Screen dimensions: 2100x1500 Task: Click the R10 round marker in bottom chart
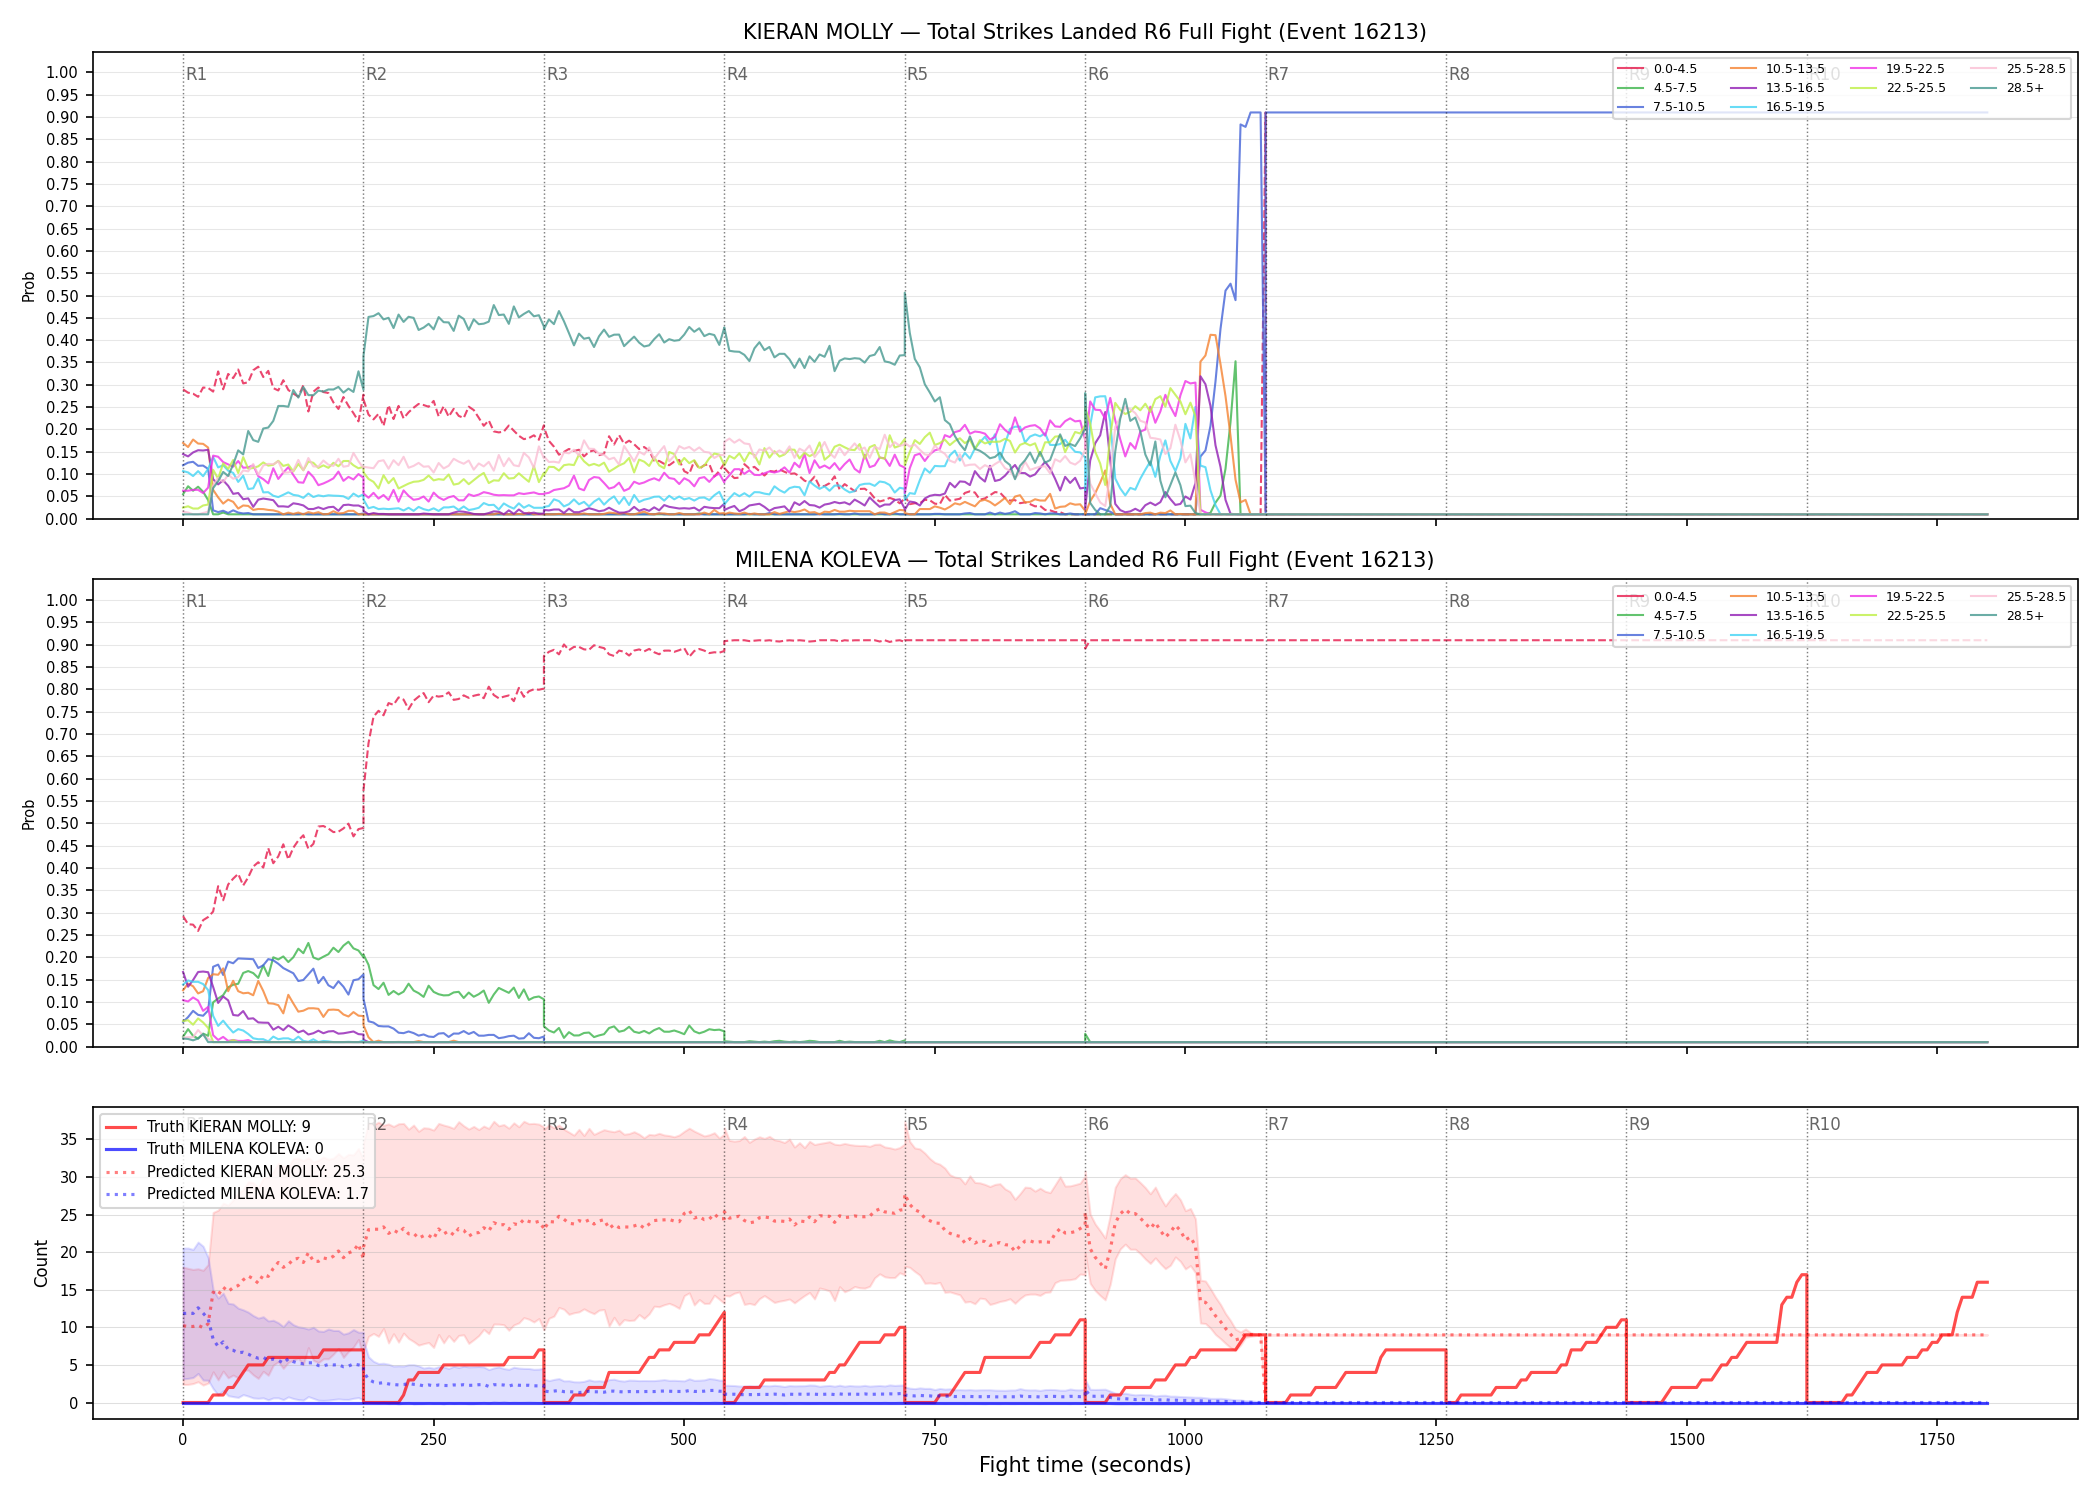click(1824, 1124)
